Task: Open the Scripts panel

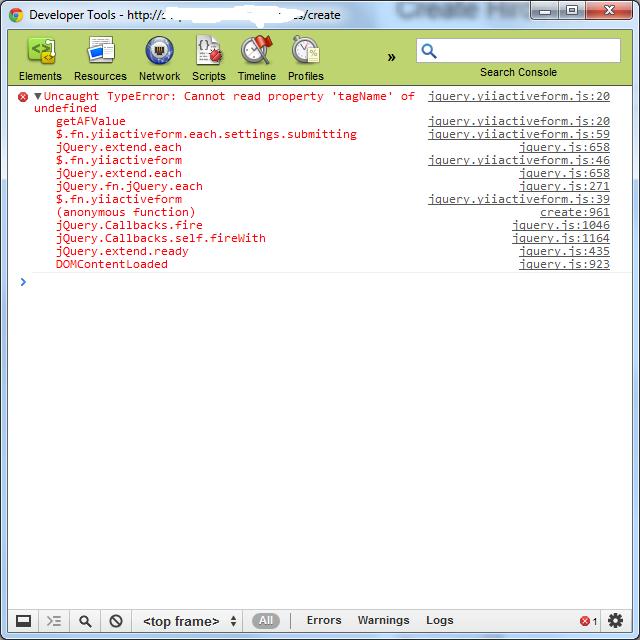Action: tap(209, 59)
